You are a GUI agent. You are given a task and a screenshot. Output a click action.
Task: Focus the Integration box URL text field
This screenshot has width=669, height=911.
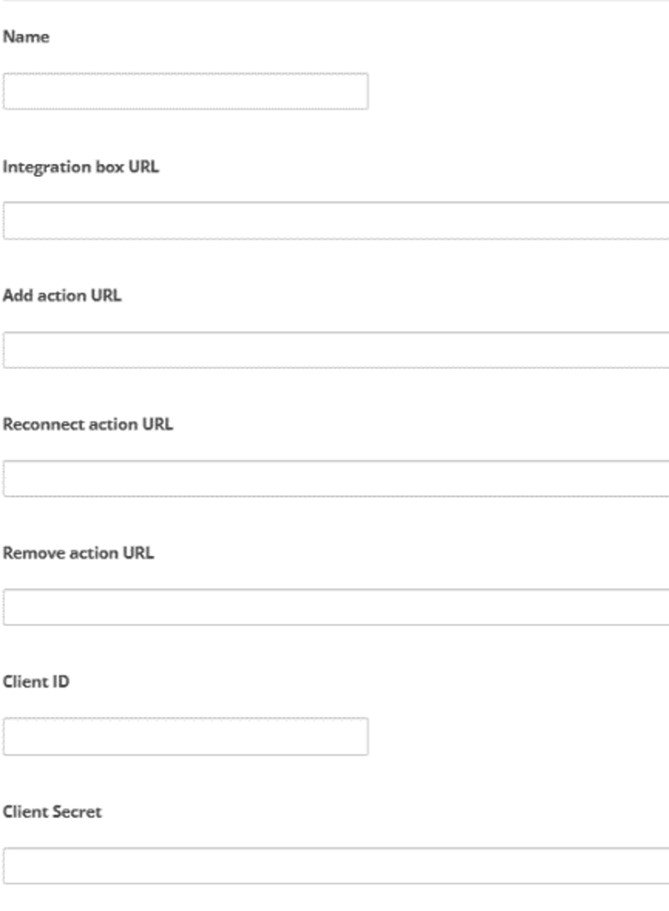click(335, 220)
